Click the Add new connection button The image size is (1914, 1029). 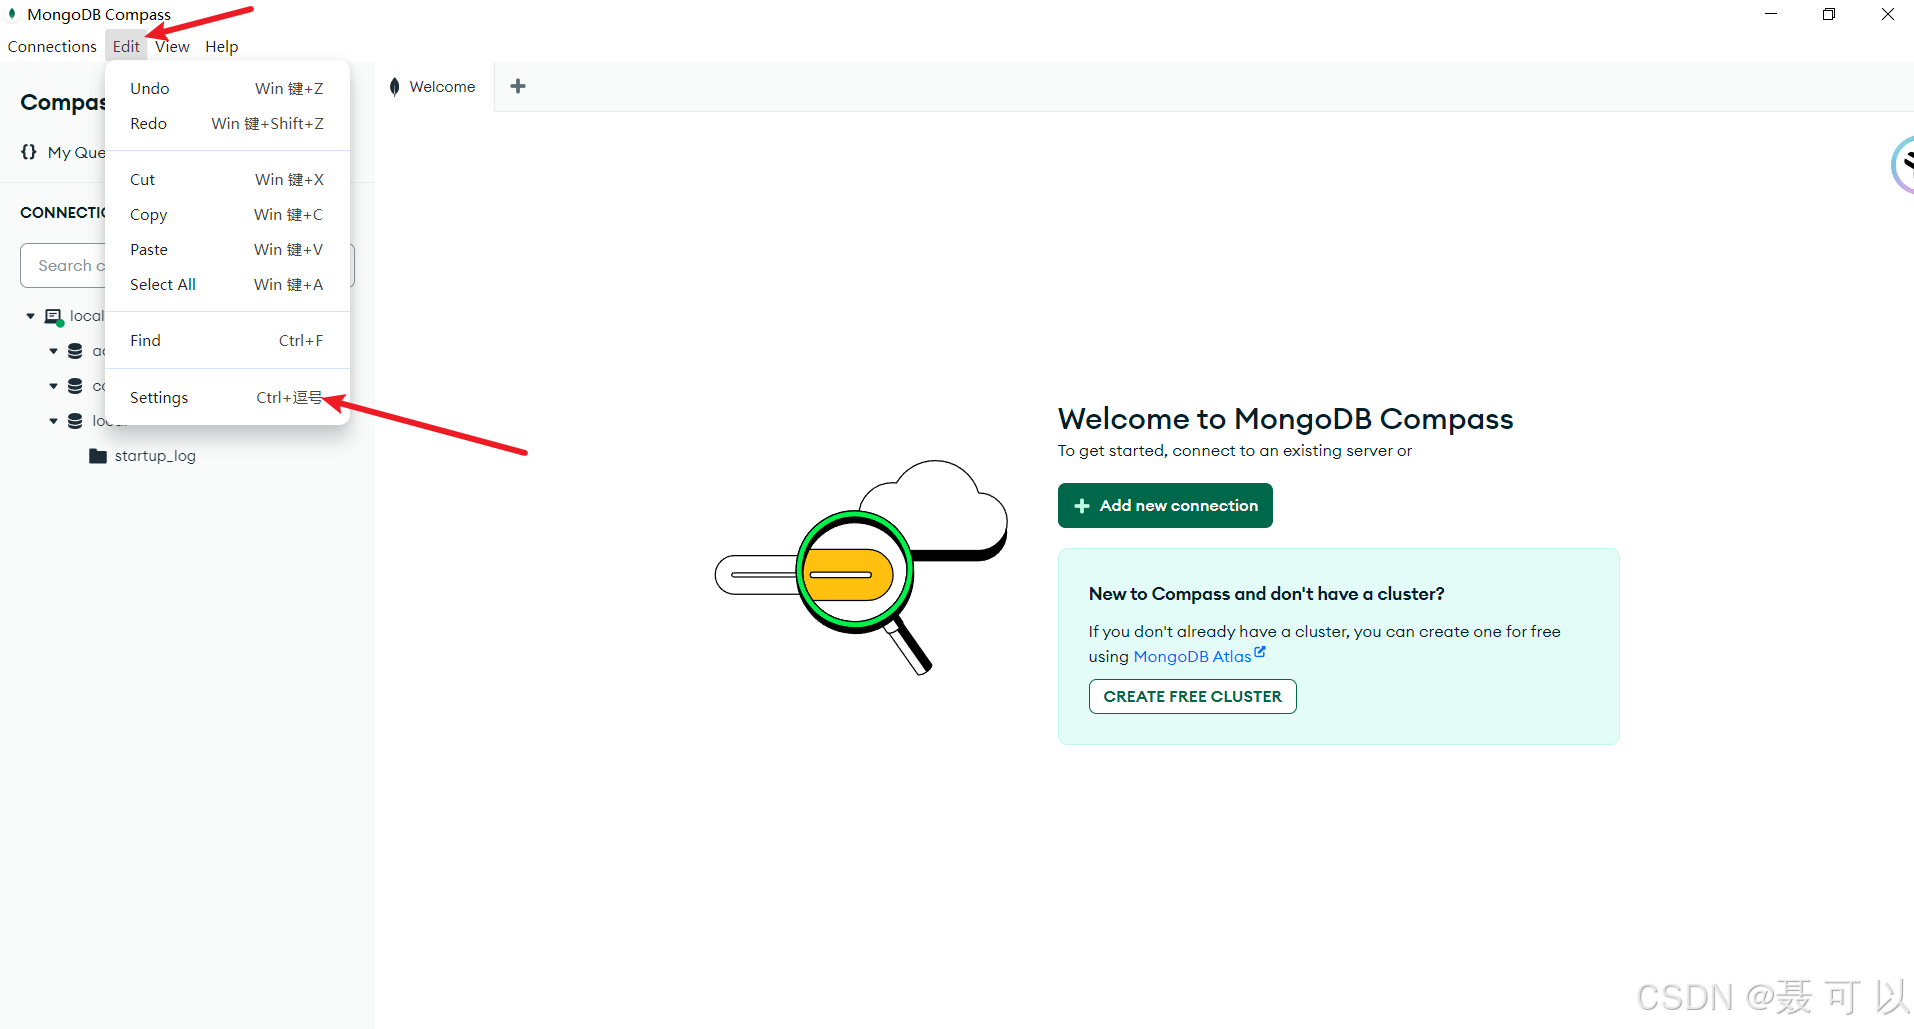pos(1165,505)
